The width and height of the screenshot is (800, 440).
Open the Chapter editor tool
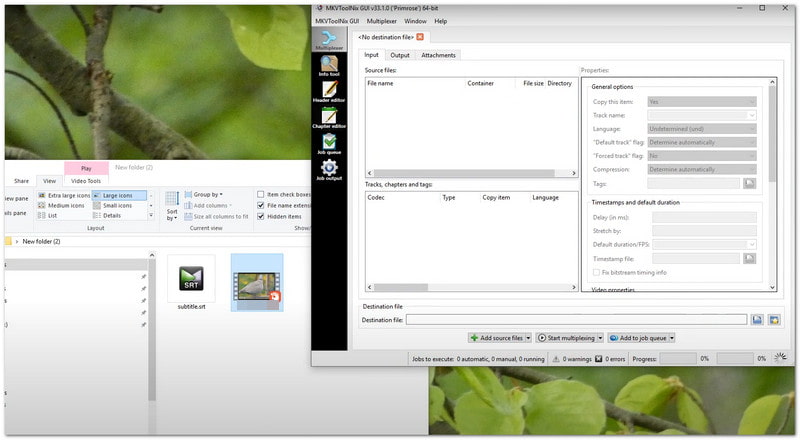click(329, 119)
